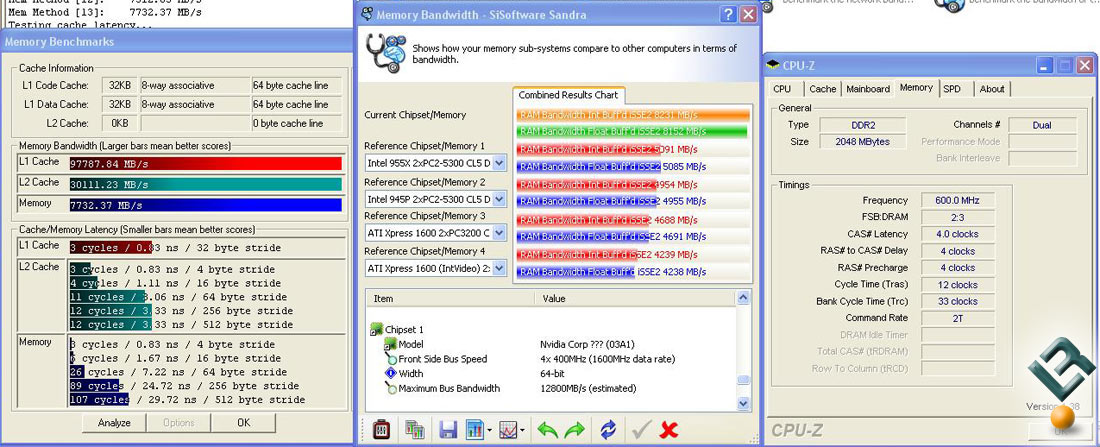Switch to the CPU tab in CPU-Z

pyautogui.click(x=782, y=89)
